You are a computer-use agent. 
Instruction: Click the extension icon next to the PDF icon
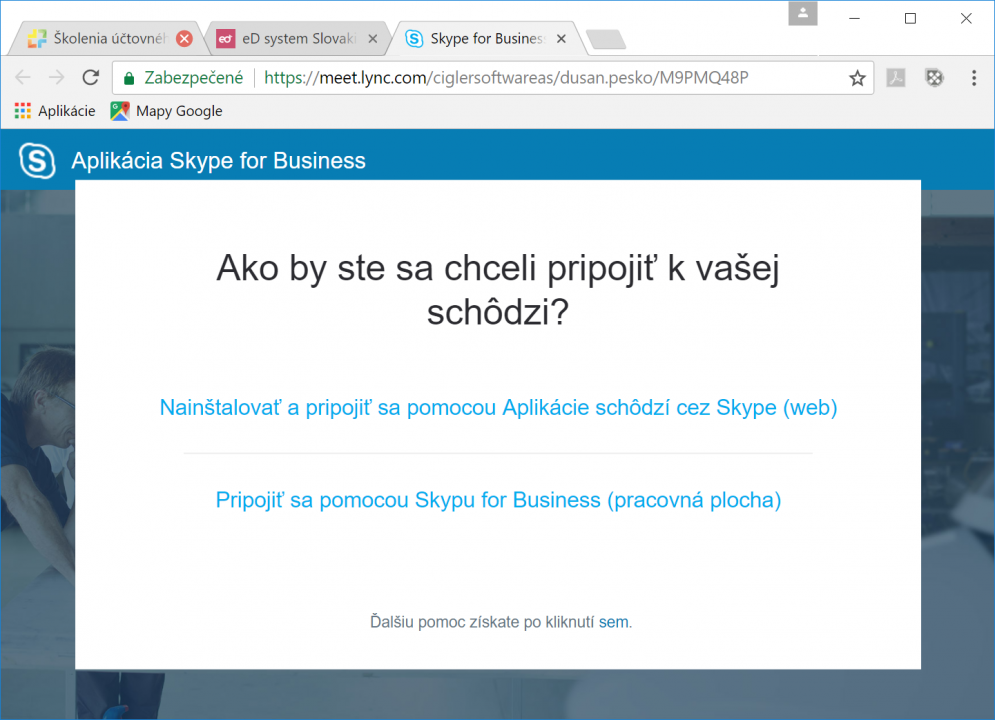[x=933, y=78]
